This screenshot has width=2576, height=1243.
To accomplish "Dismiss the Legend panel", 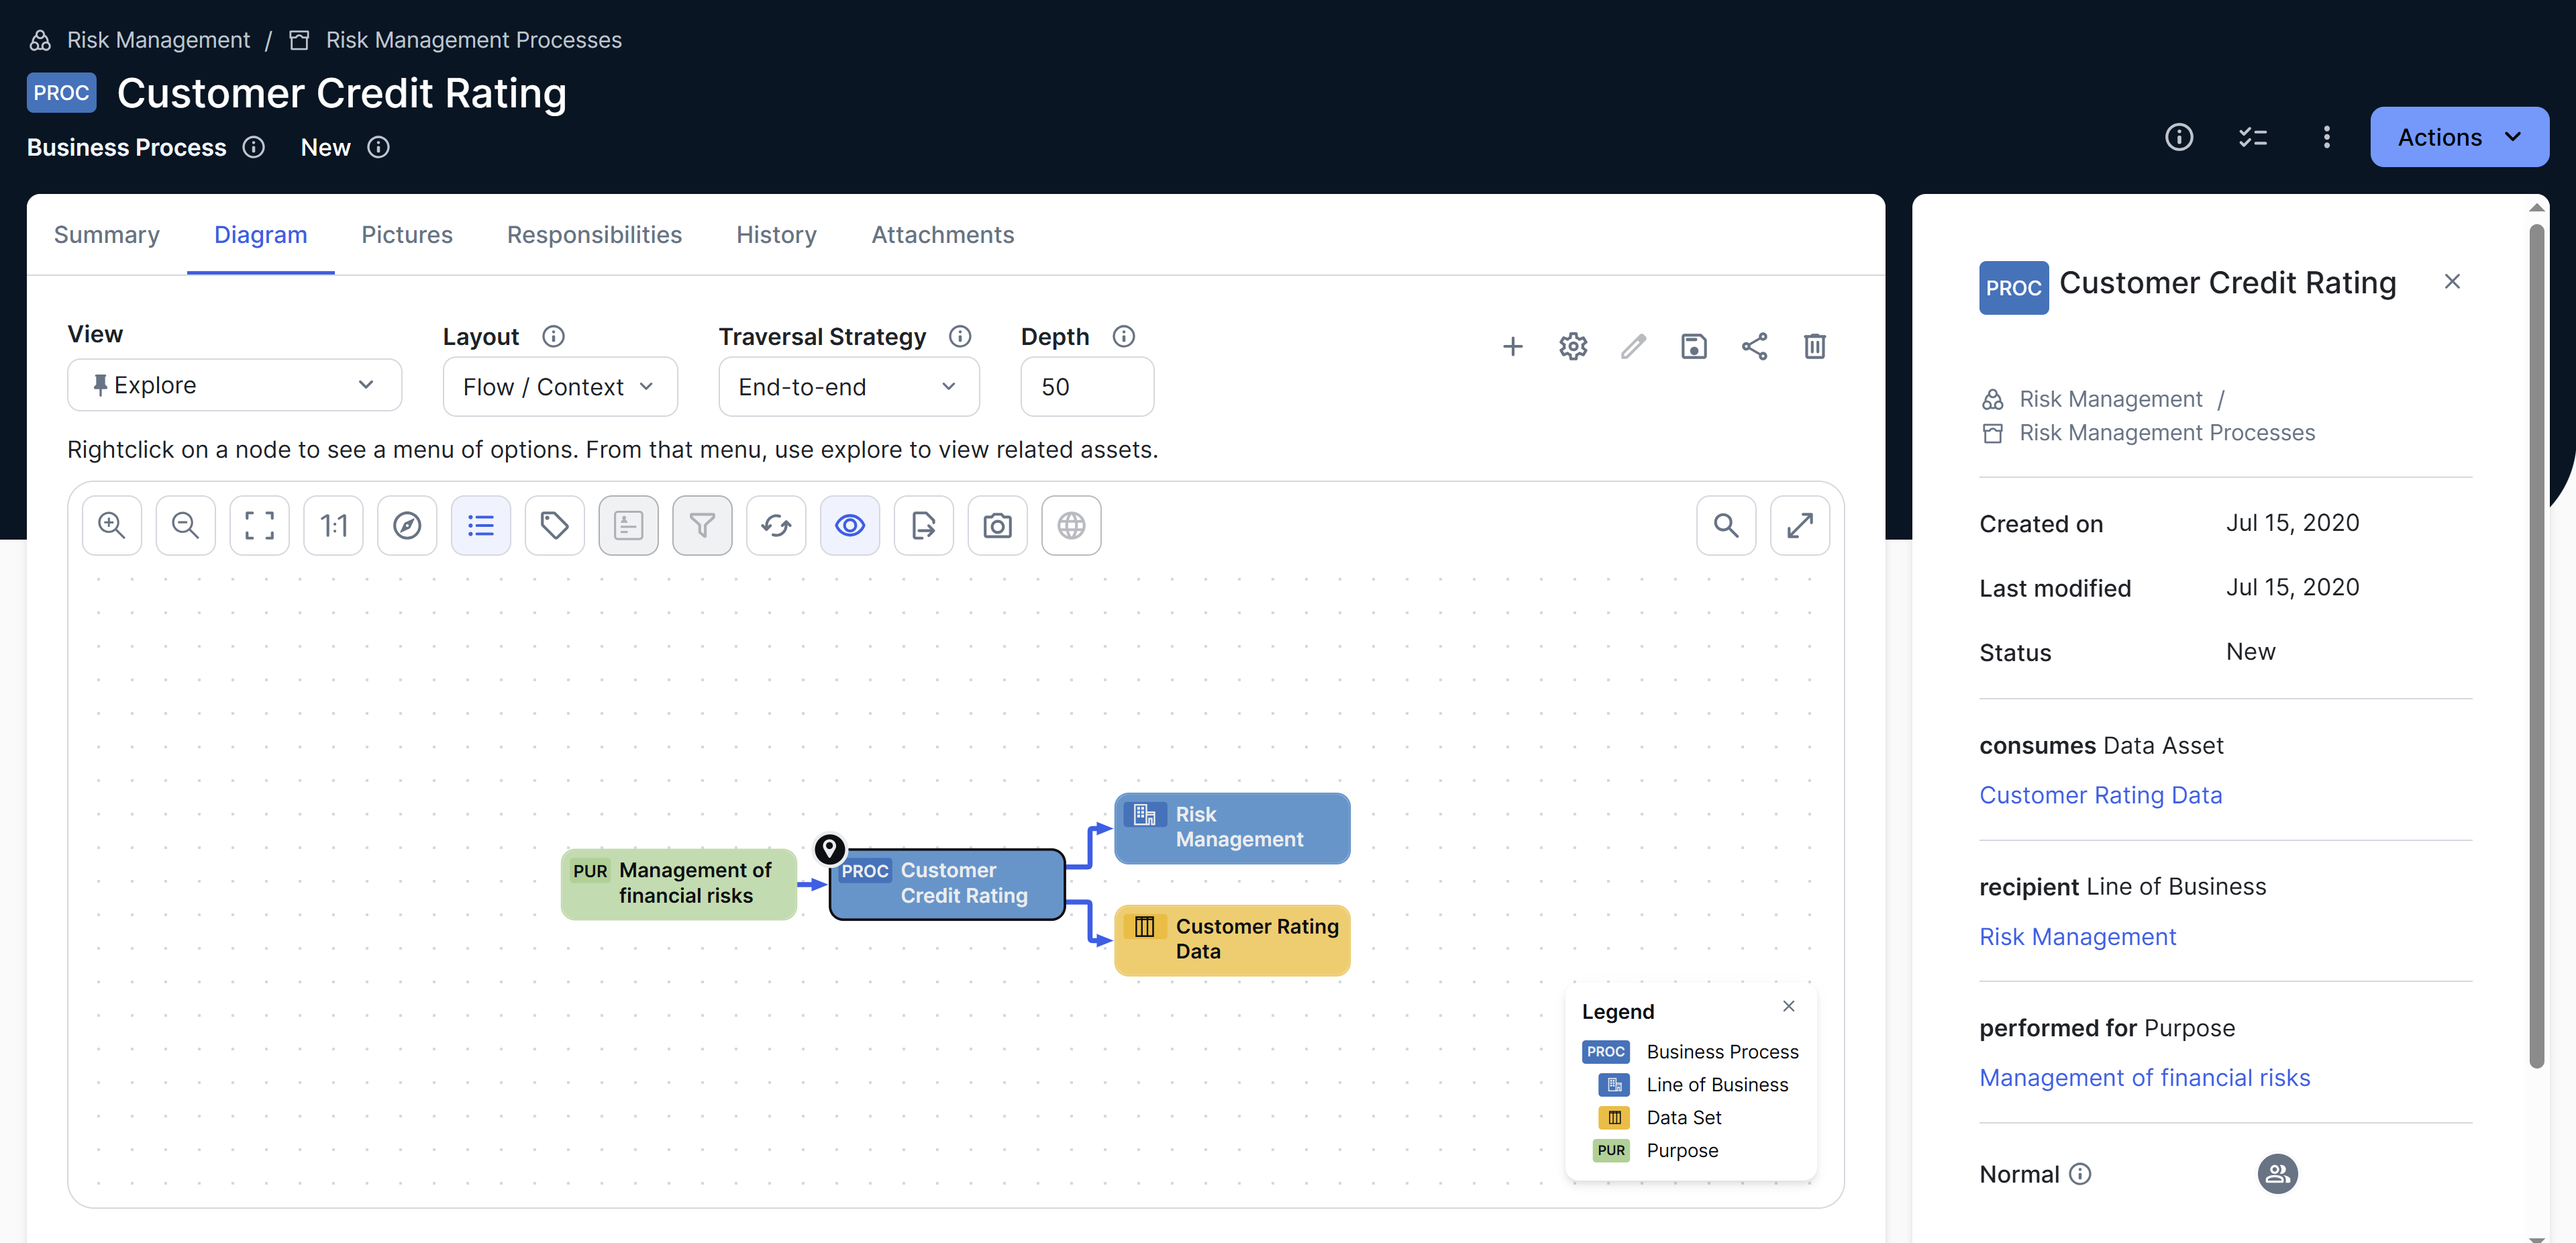I will (x=1788, y=1006).
